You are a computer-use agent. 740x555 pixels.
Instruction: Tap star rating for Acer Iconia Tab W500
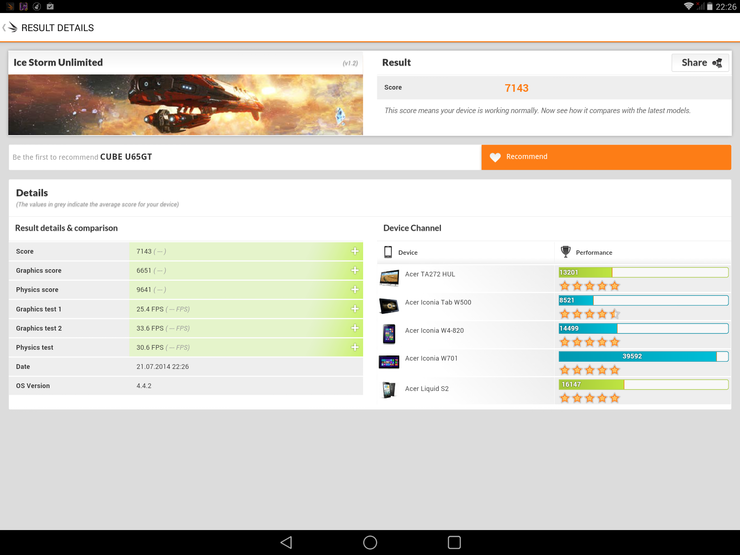coord(589,314)
